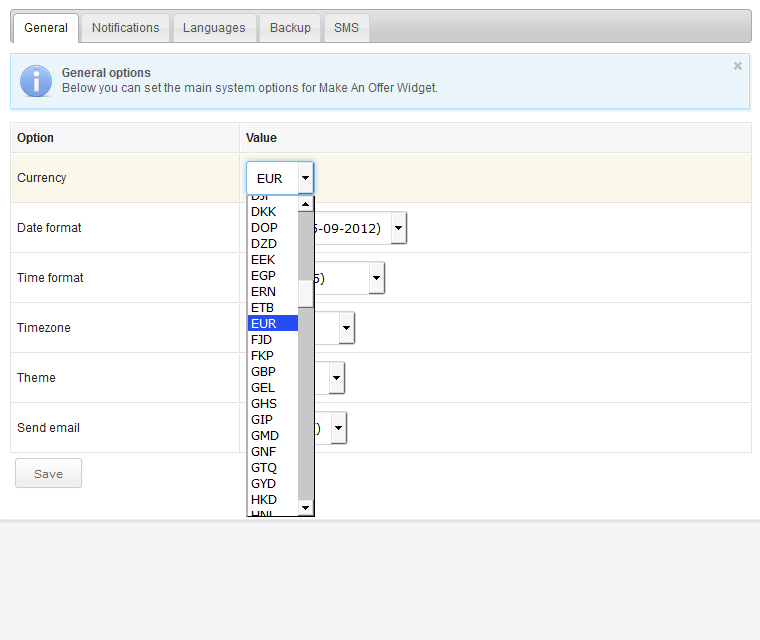Open the Languages tab
This screenshot has height=640, width=760.
pos(214,28)
